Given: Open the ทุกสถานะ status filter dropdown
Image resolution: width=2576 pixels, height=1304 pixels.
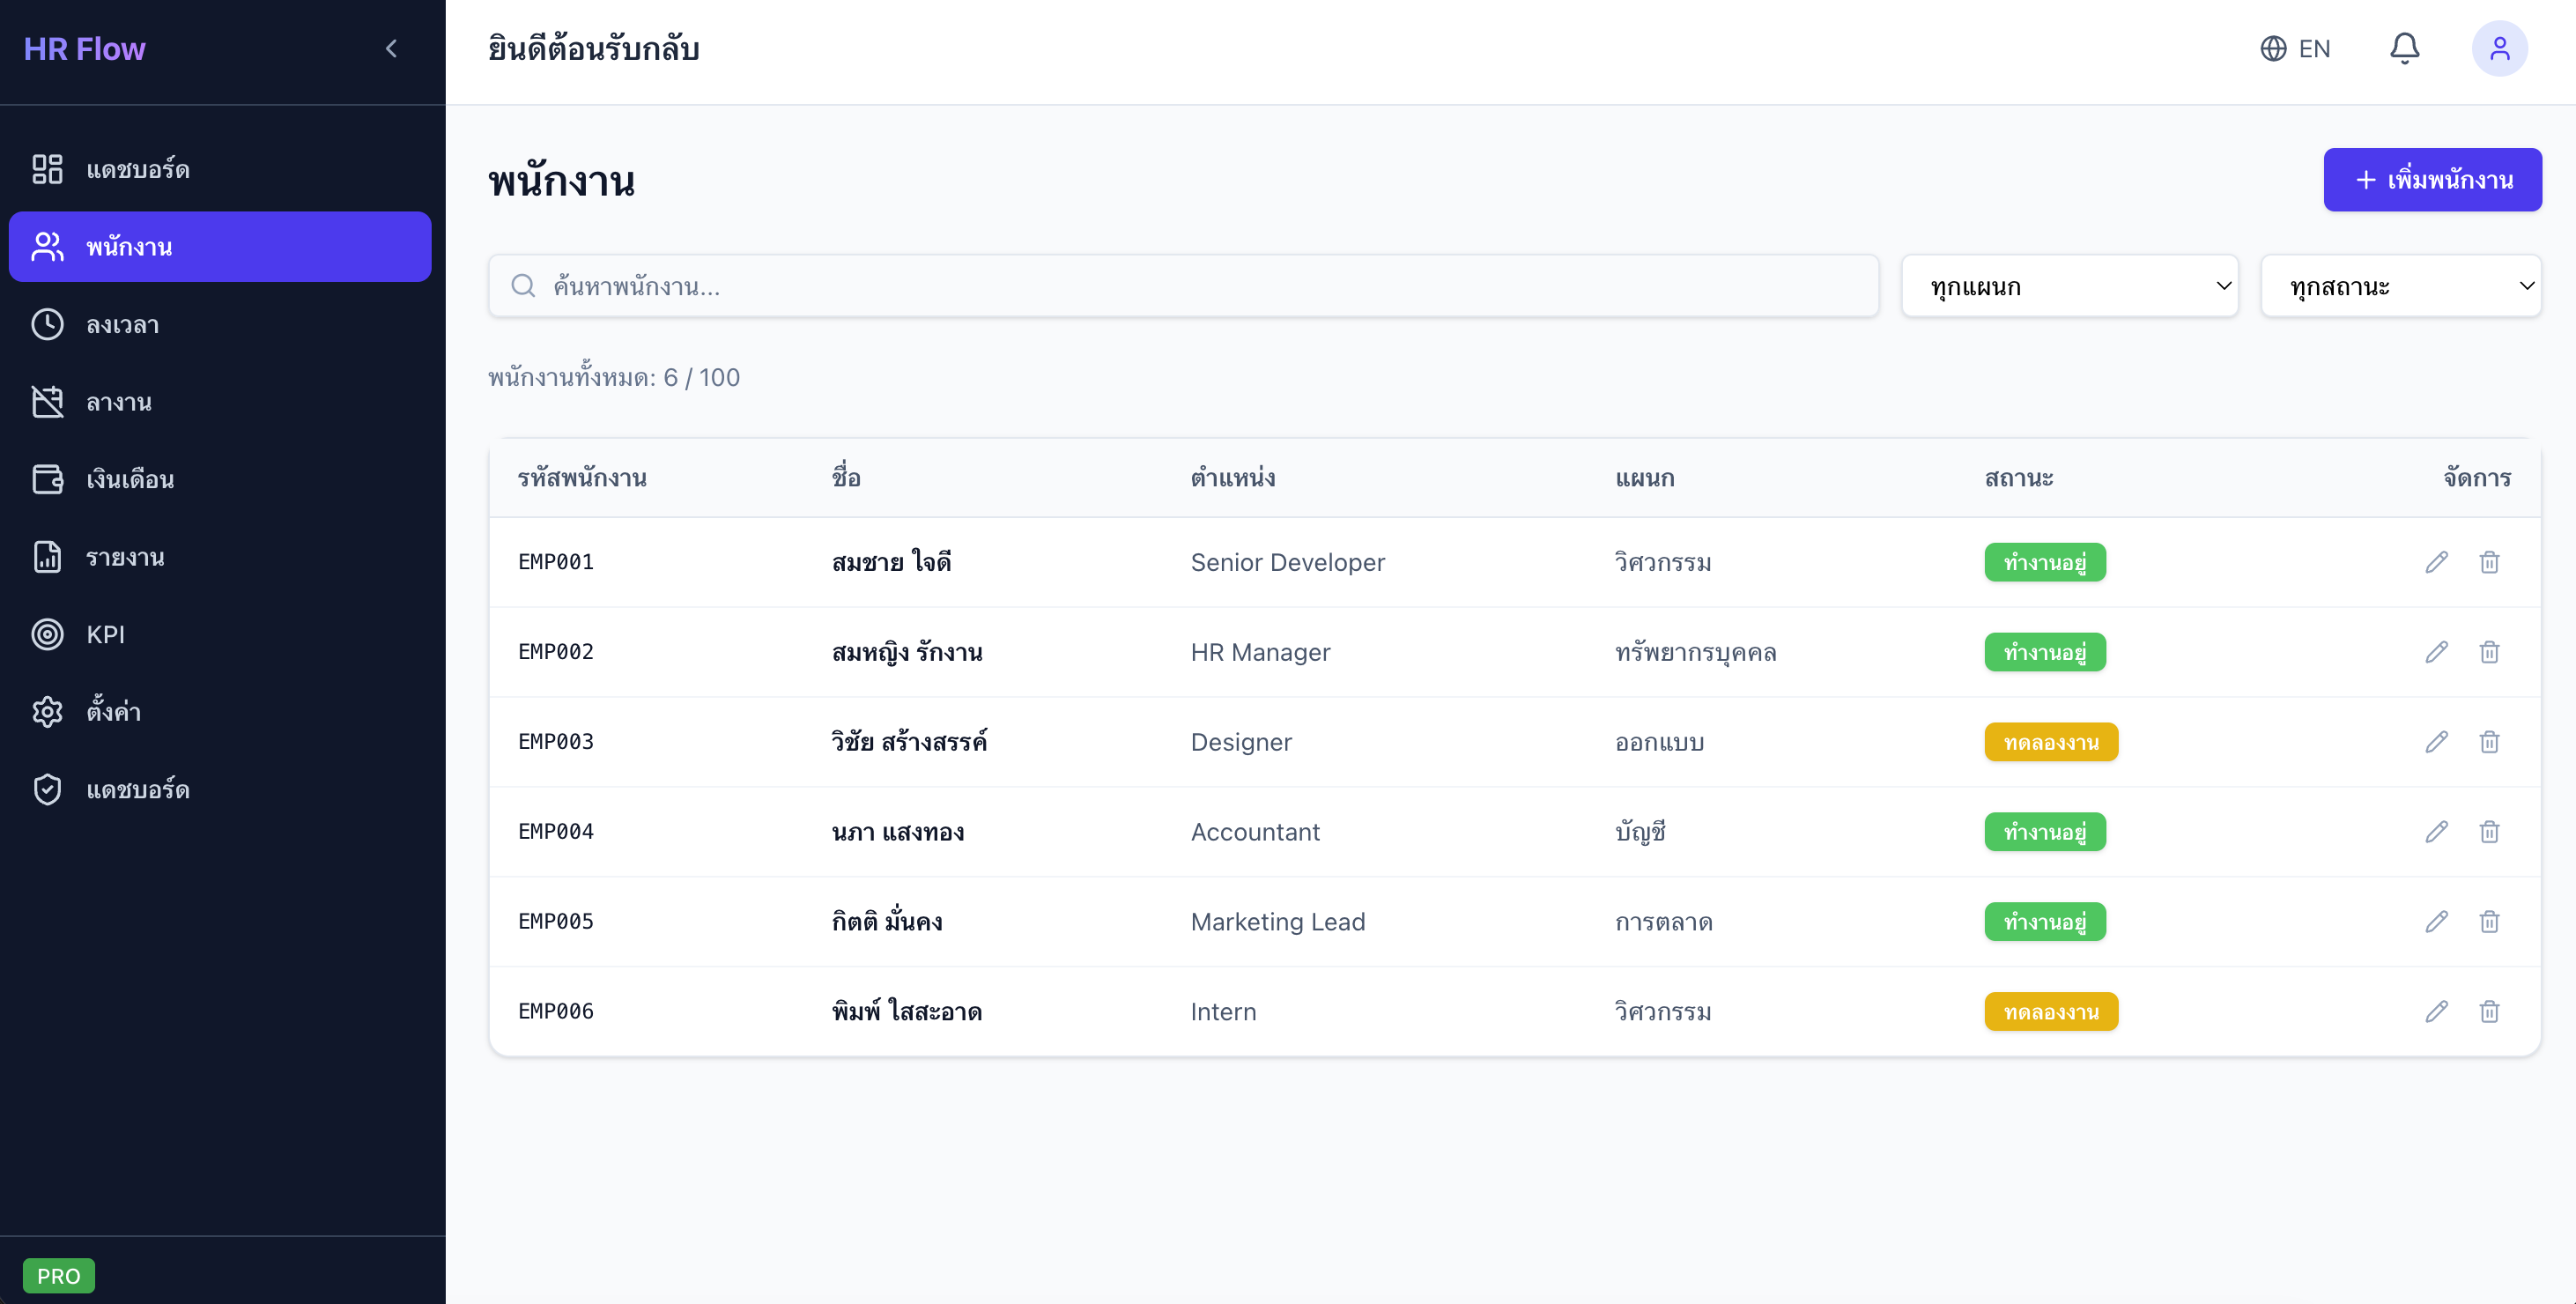Looking at the screenshot, I should (2400, 286).
